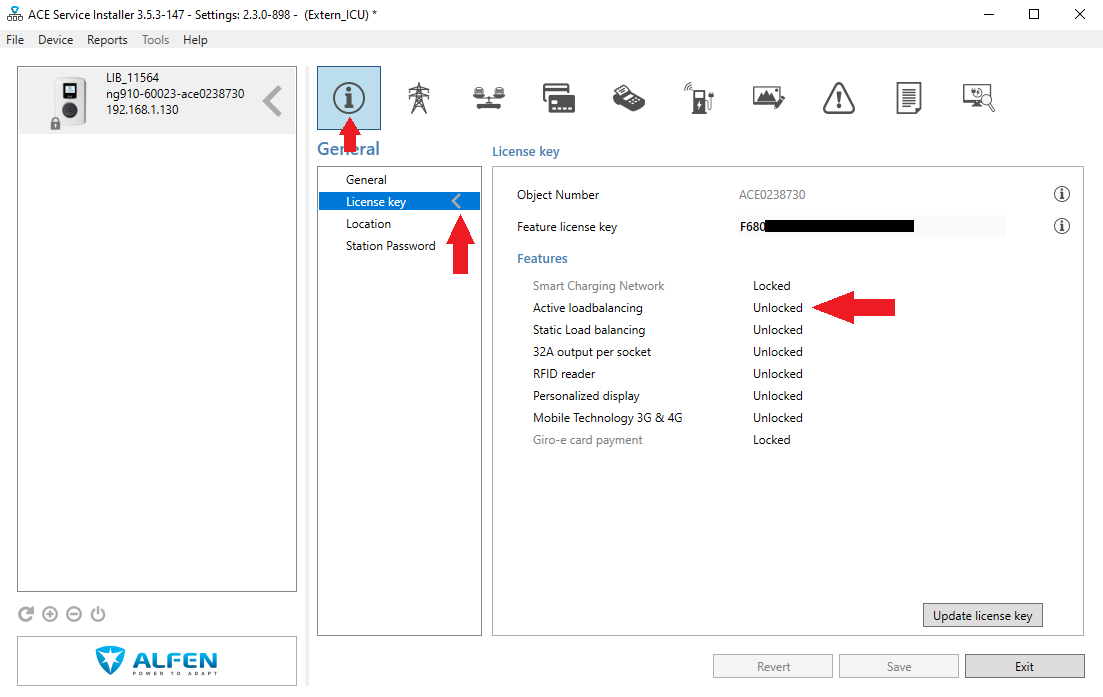Click the refresh device list icon

tap(26, 614)
